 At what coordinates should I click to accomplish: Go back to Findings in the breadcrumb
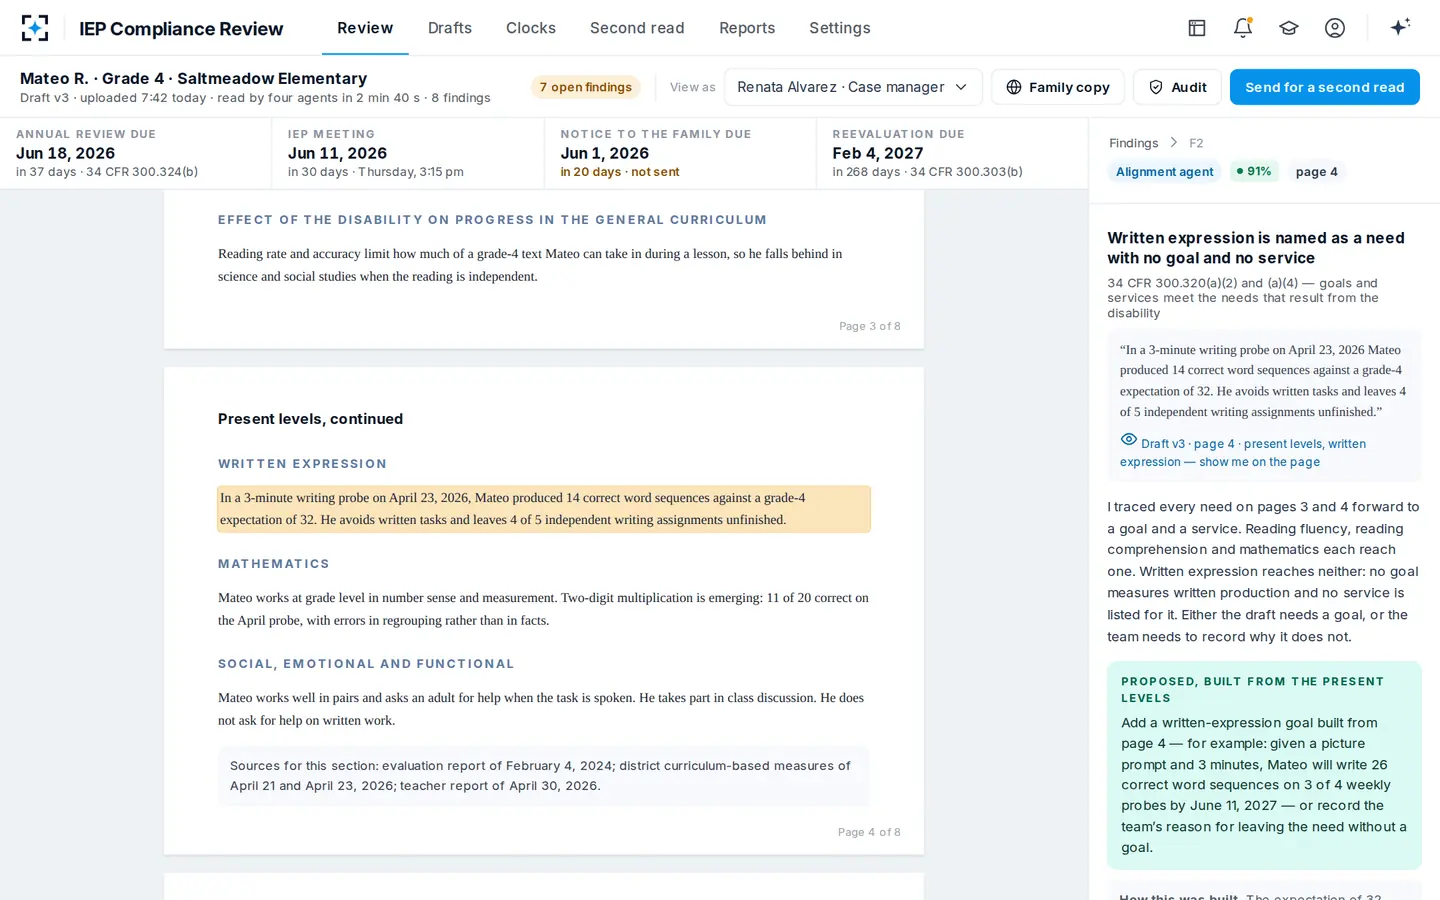1133,143
